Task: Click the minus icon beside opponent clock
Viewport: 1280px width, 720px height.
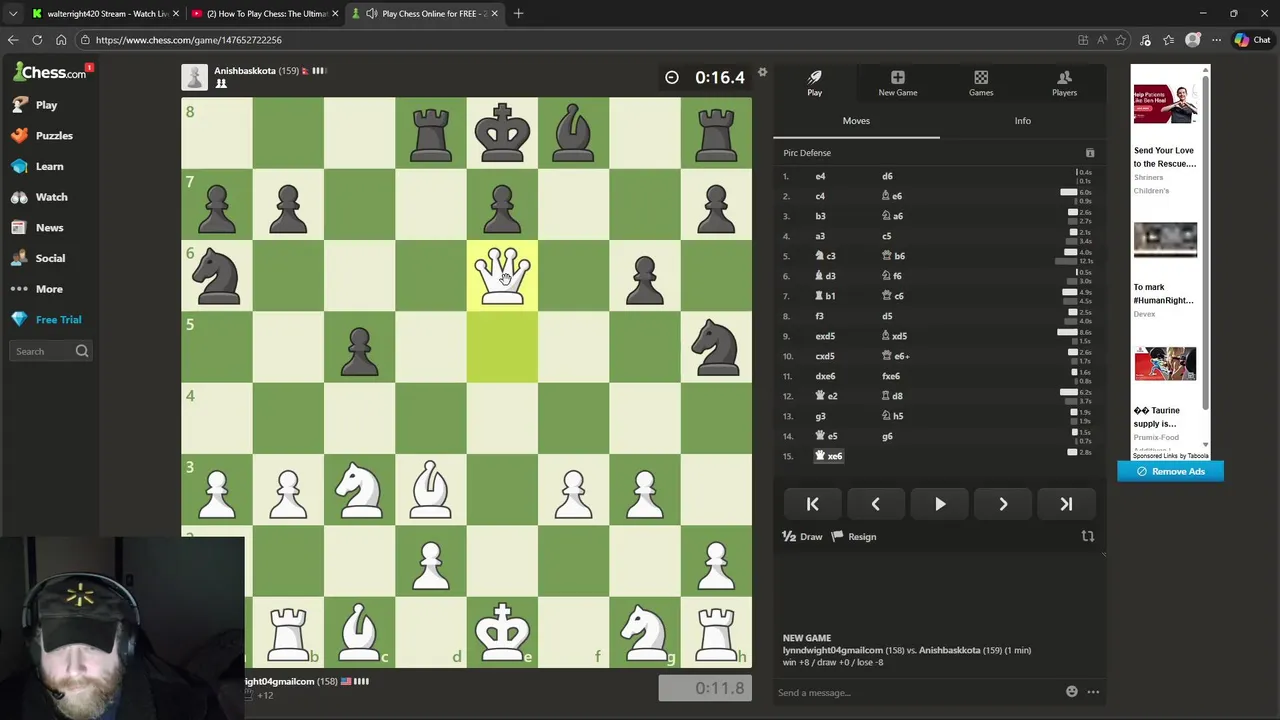Action: click(672, 77)
